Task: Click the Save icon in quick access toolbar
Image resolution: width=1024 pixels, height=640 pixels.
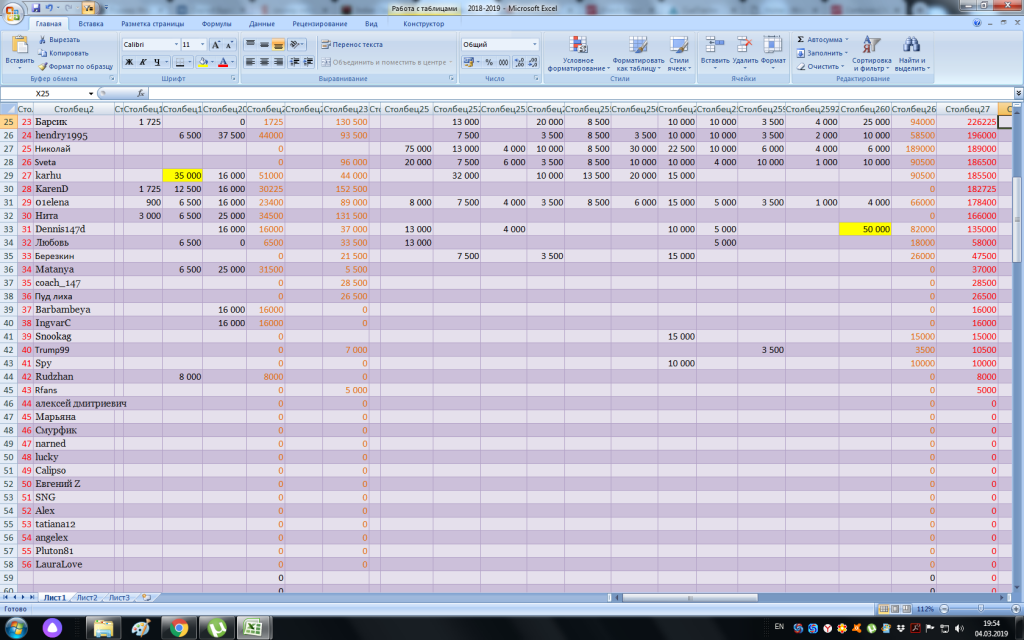Action: pos(36,7)
